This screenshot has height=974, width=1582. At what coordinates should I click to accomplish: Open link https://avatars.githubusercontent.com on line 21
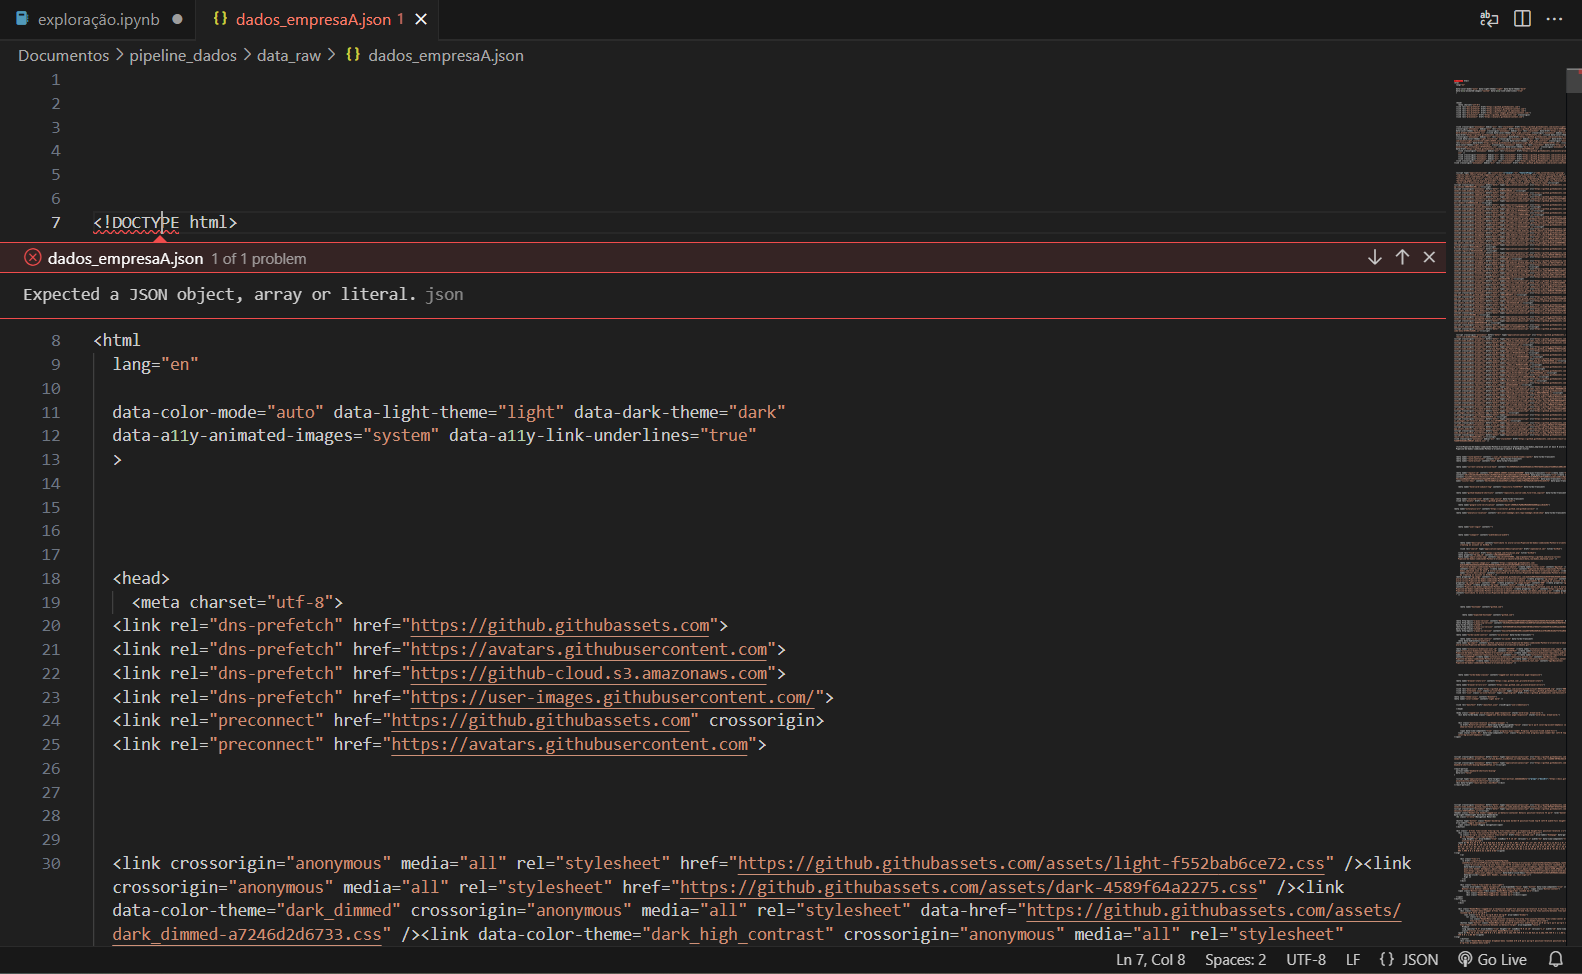click(x=589, y=650)
